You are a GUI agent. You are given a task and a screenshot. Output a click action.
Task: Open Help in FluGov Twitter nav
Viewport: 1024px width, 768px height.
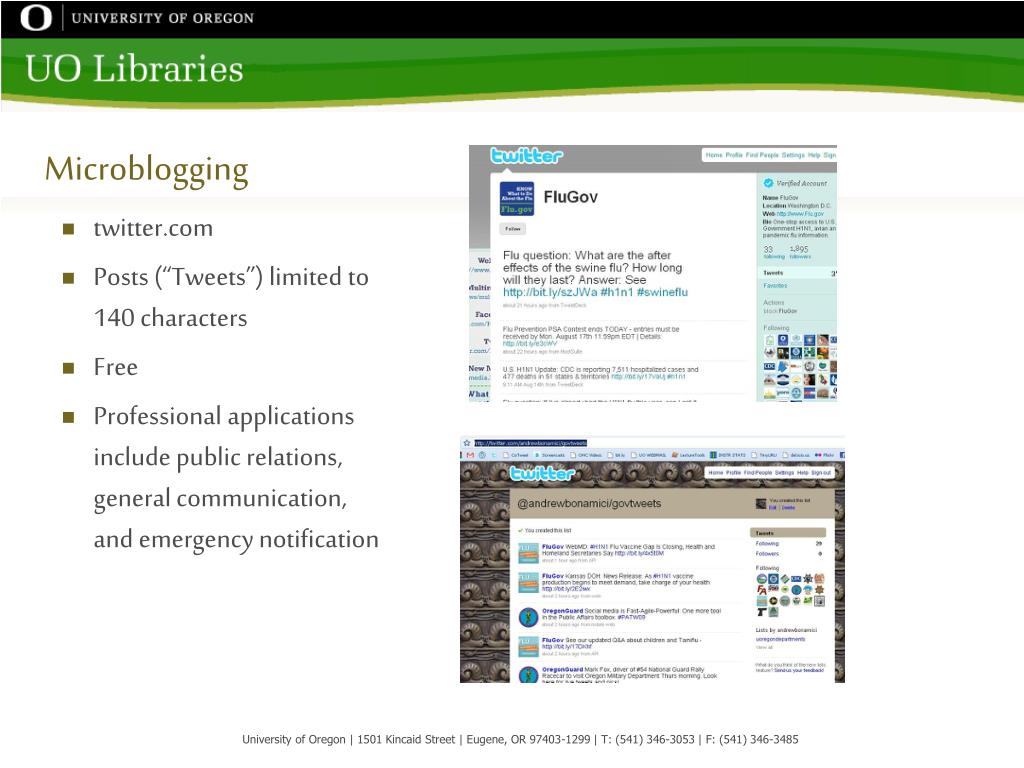click(x=814, y=155)
